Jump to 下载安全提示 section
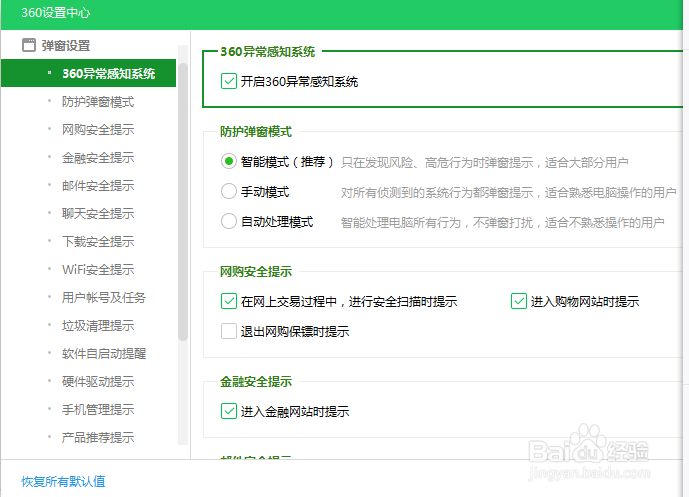The image size is (689, 497). click(98, 242)
